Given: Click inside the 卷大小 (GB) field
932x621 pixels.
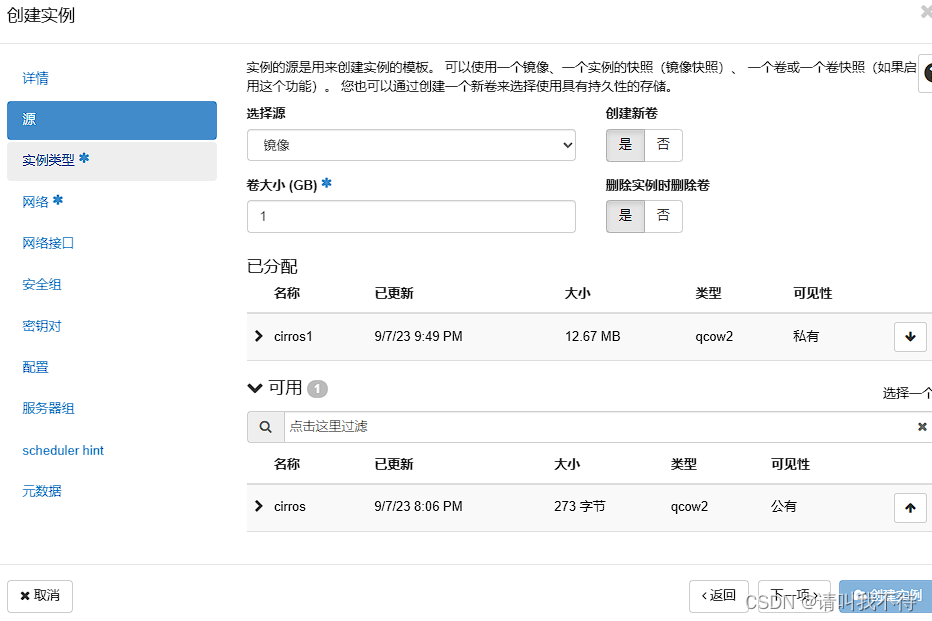Looking at the screenshot, I should point(411,216).
